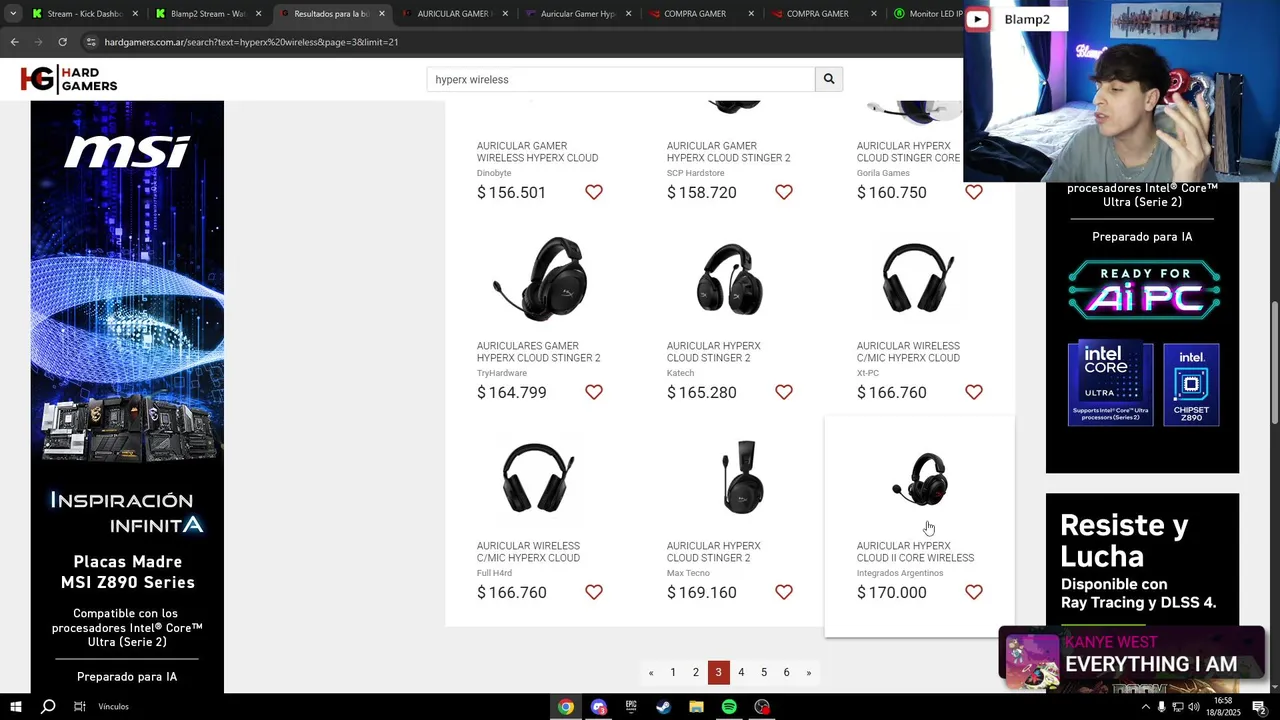This screenshot has height=720, width=1280.
Task: Favorite the $166.760 Full H4rd headset
Action: pyautogui.click(x=594, y=592)
